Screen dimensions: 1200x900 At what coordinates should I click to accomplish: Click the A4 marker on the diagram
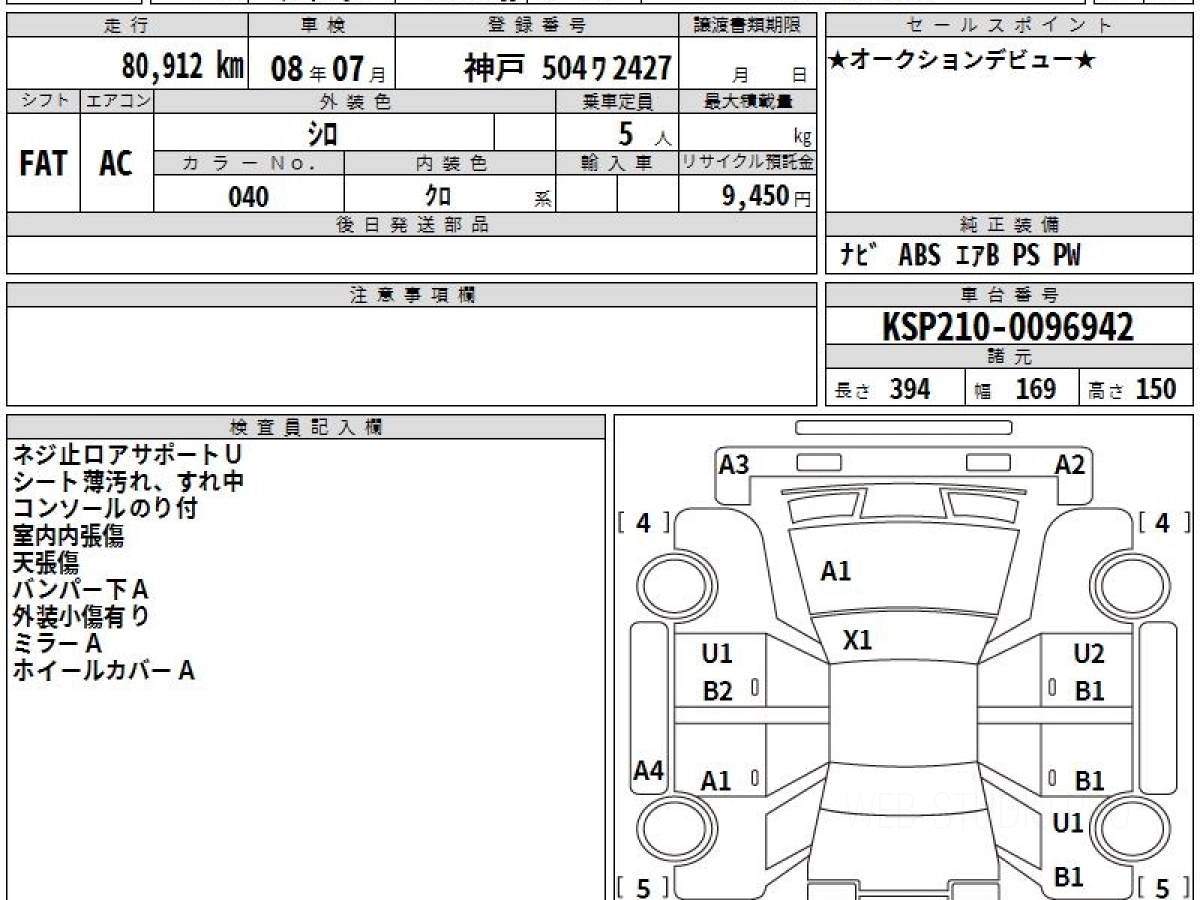[649, 771]
